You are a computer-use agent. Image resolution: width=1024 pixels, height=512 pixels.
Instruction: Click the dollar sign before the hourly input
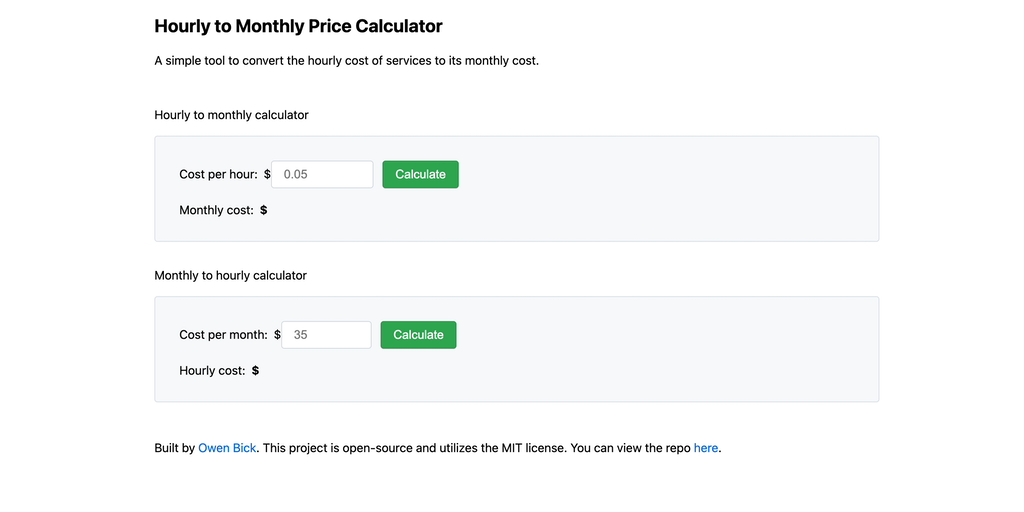point(267,174)
